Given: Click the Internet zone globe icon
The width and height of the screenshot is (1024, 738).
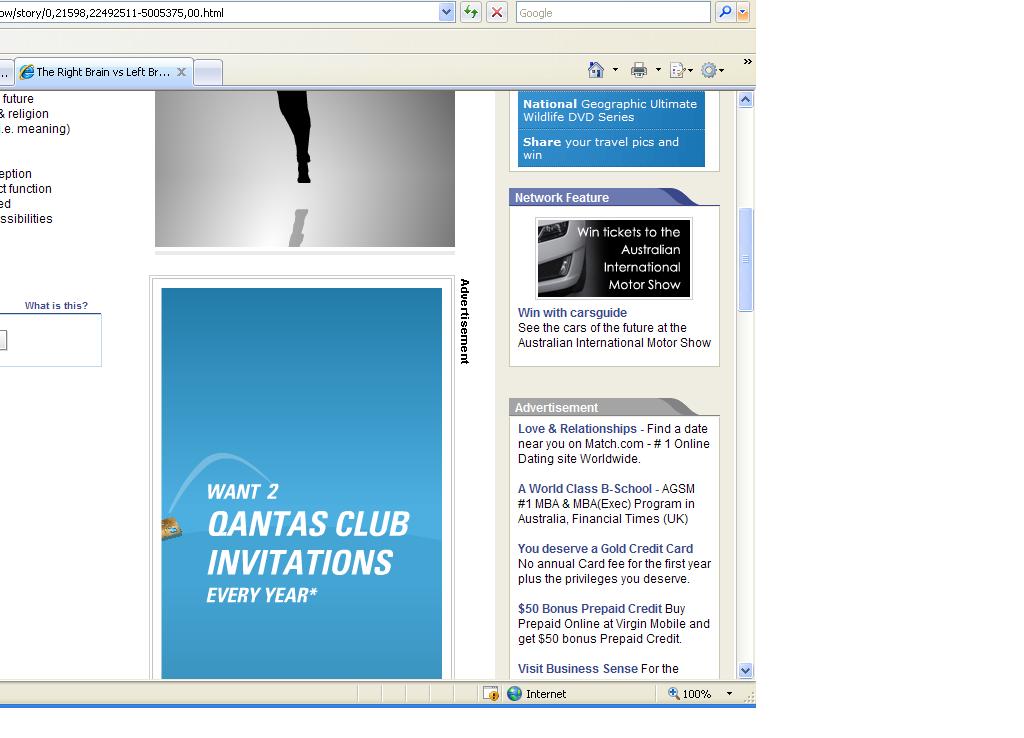Looking at the screenshot, I should [x=515, y=694].
